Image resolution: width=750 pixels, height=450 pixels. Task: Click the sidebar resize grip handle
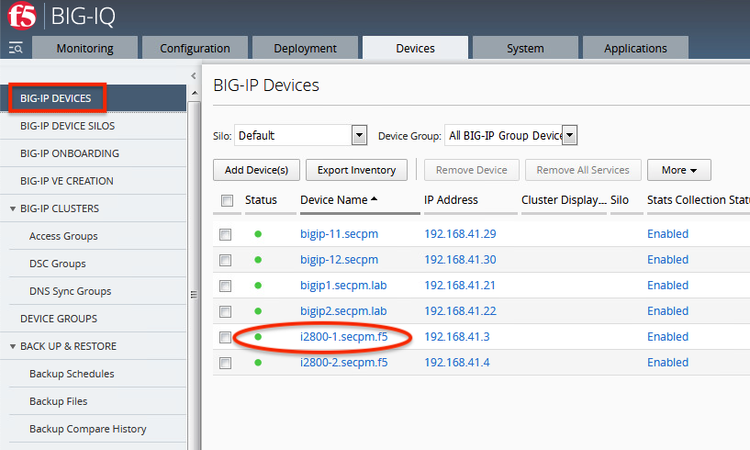[193, 294]
